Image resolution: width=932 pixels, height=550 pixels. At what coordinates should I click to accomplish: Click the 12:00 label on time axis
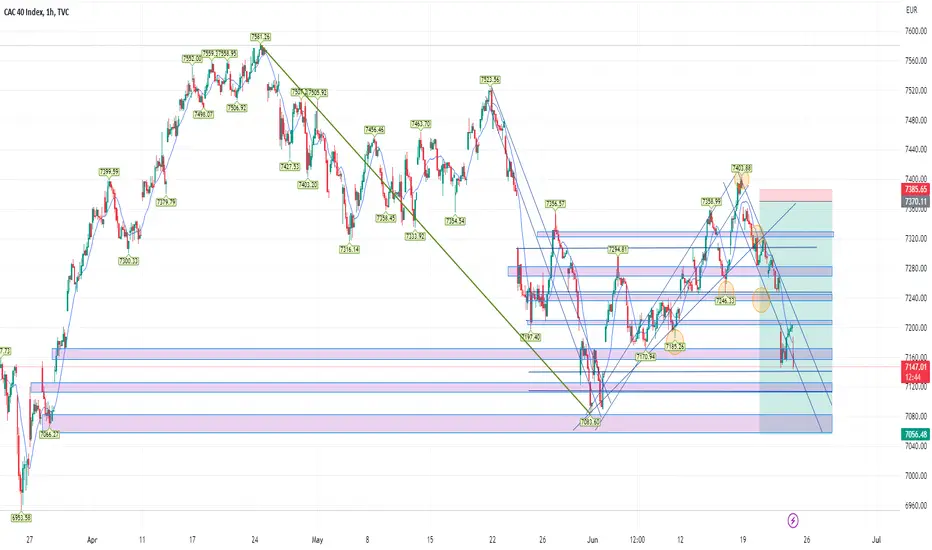coord(637,540)
